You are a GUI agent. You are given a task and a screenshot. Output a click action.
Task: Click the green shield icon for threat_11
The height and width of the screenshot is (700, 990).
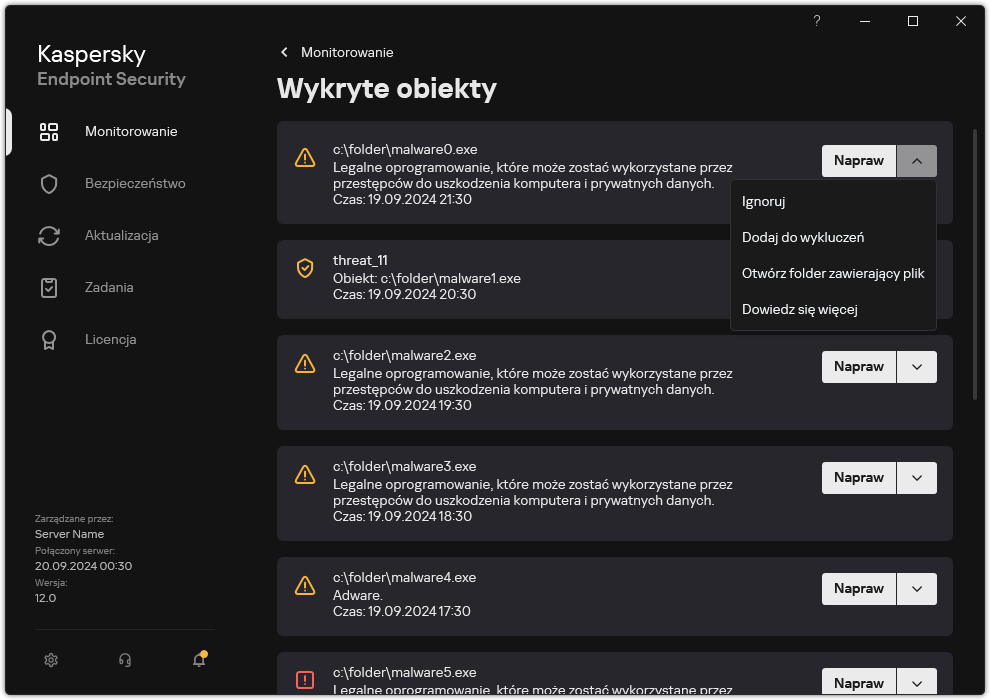pos(305,268)
